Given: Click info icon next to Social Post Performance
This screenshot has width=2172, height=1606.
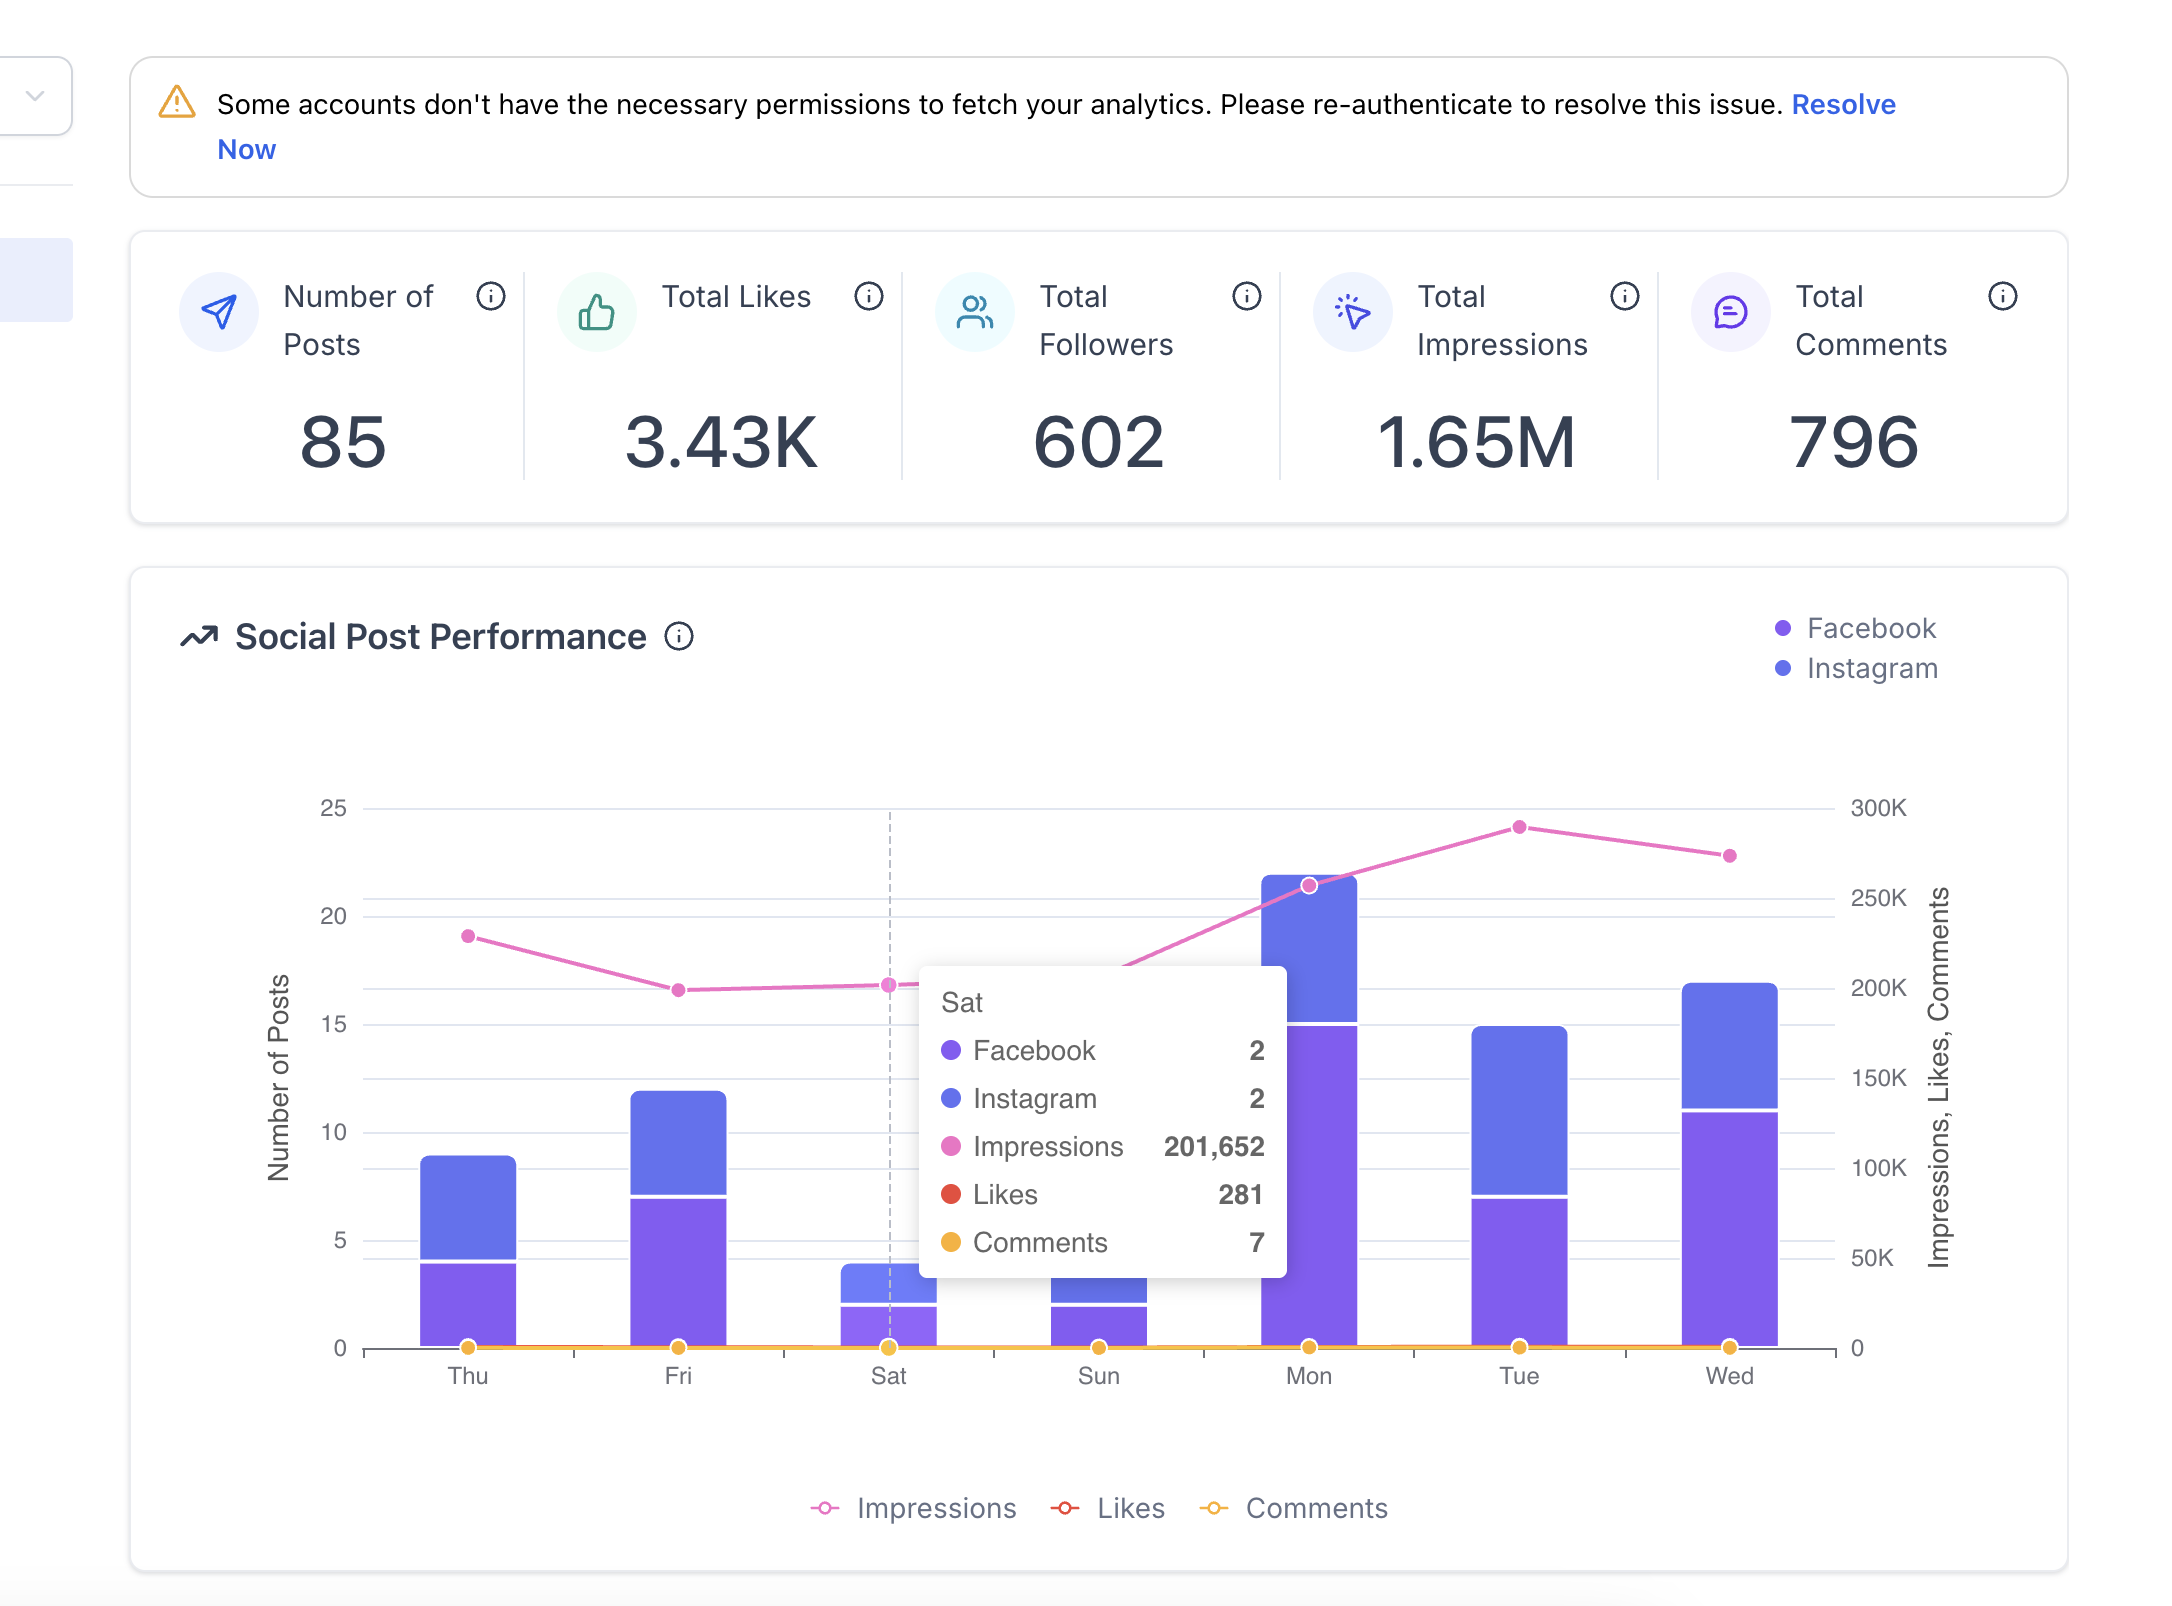Looking at the screenshot, I should tap(679, 636).
